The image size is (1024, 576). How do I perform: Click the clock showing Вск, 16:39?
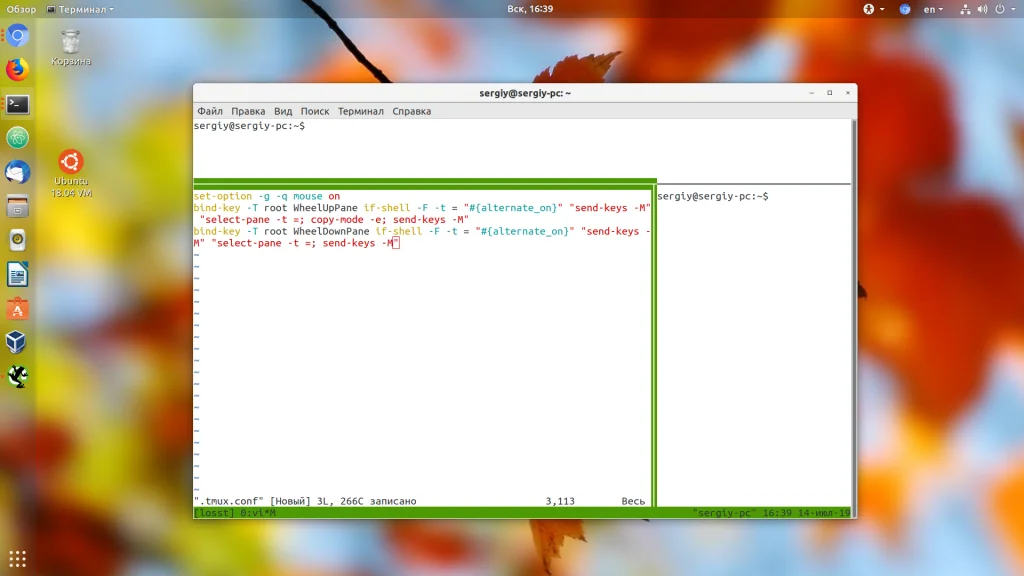(x=530, y=9)
